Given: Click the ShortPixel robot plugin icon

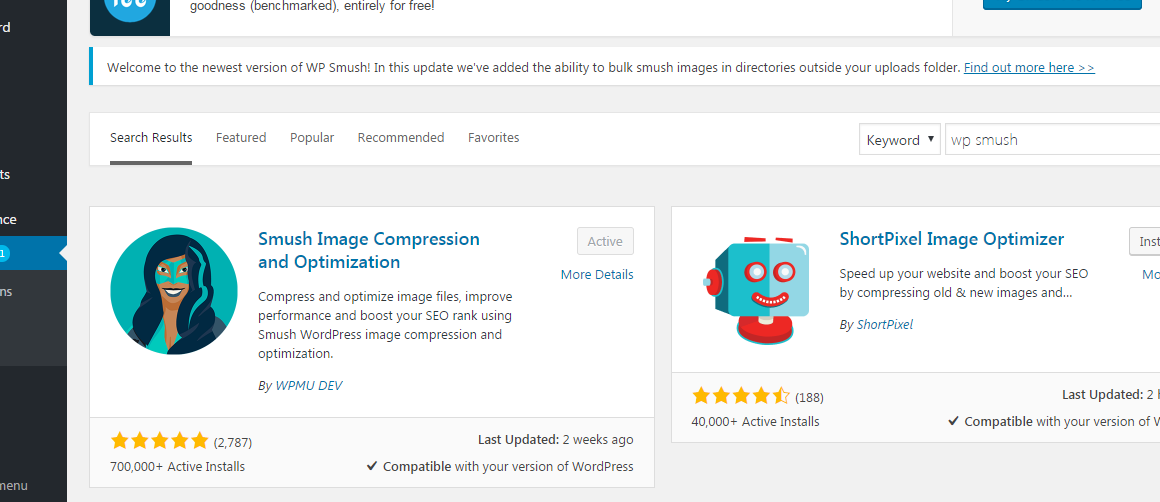Looking at the screenshot, I should [x=755, y=291].
